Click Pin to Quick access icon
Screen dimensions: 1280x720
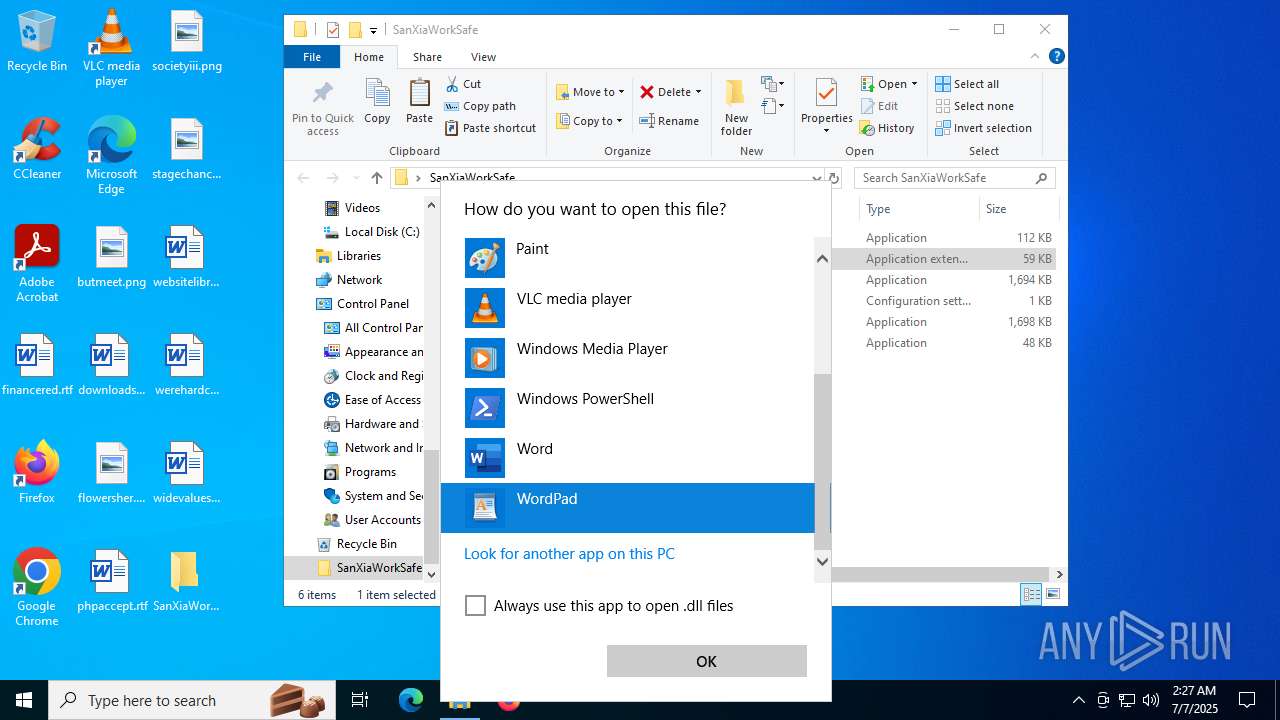(x=323, y=108)
